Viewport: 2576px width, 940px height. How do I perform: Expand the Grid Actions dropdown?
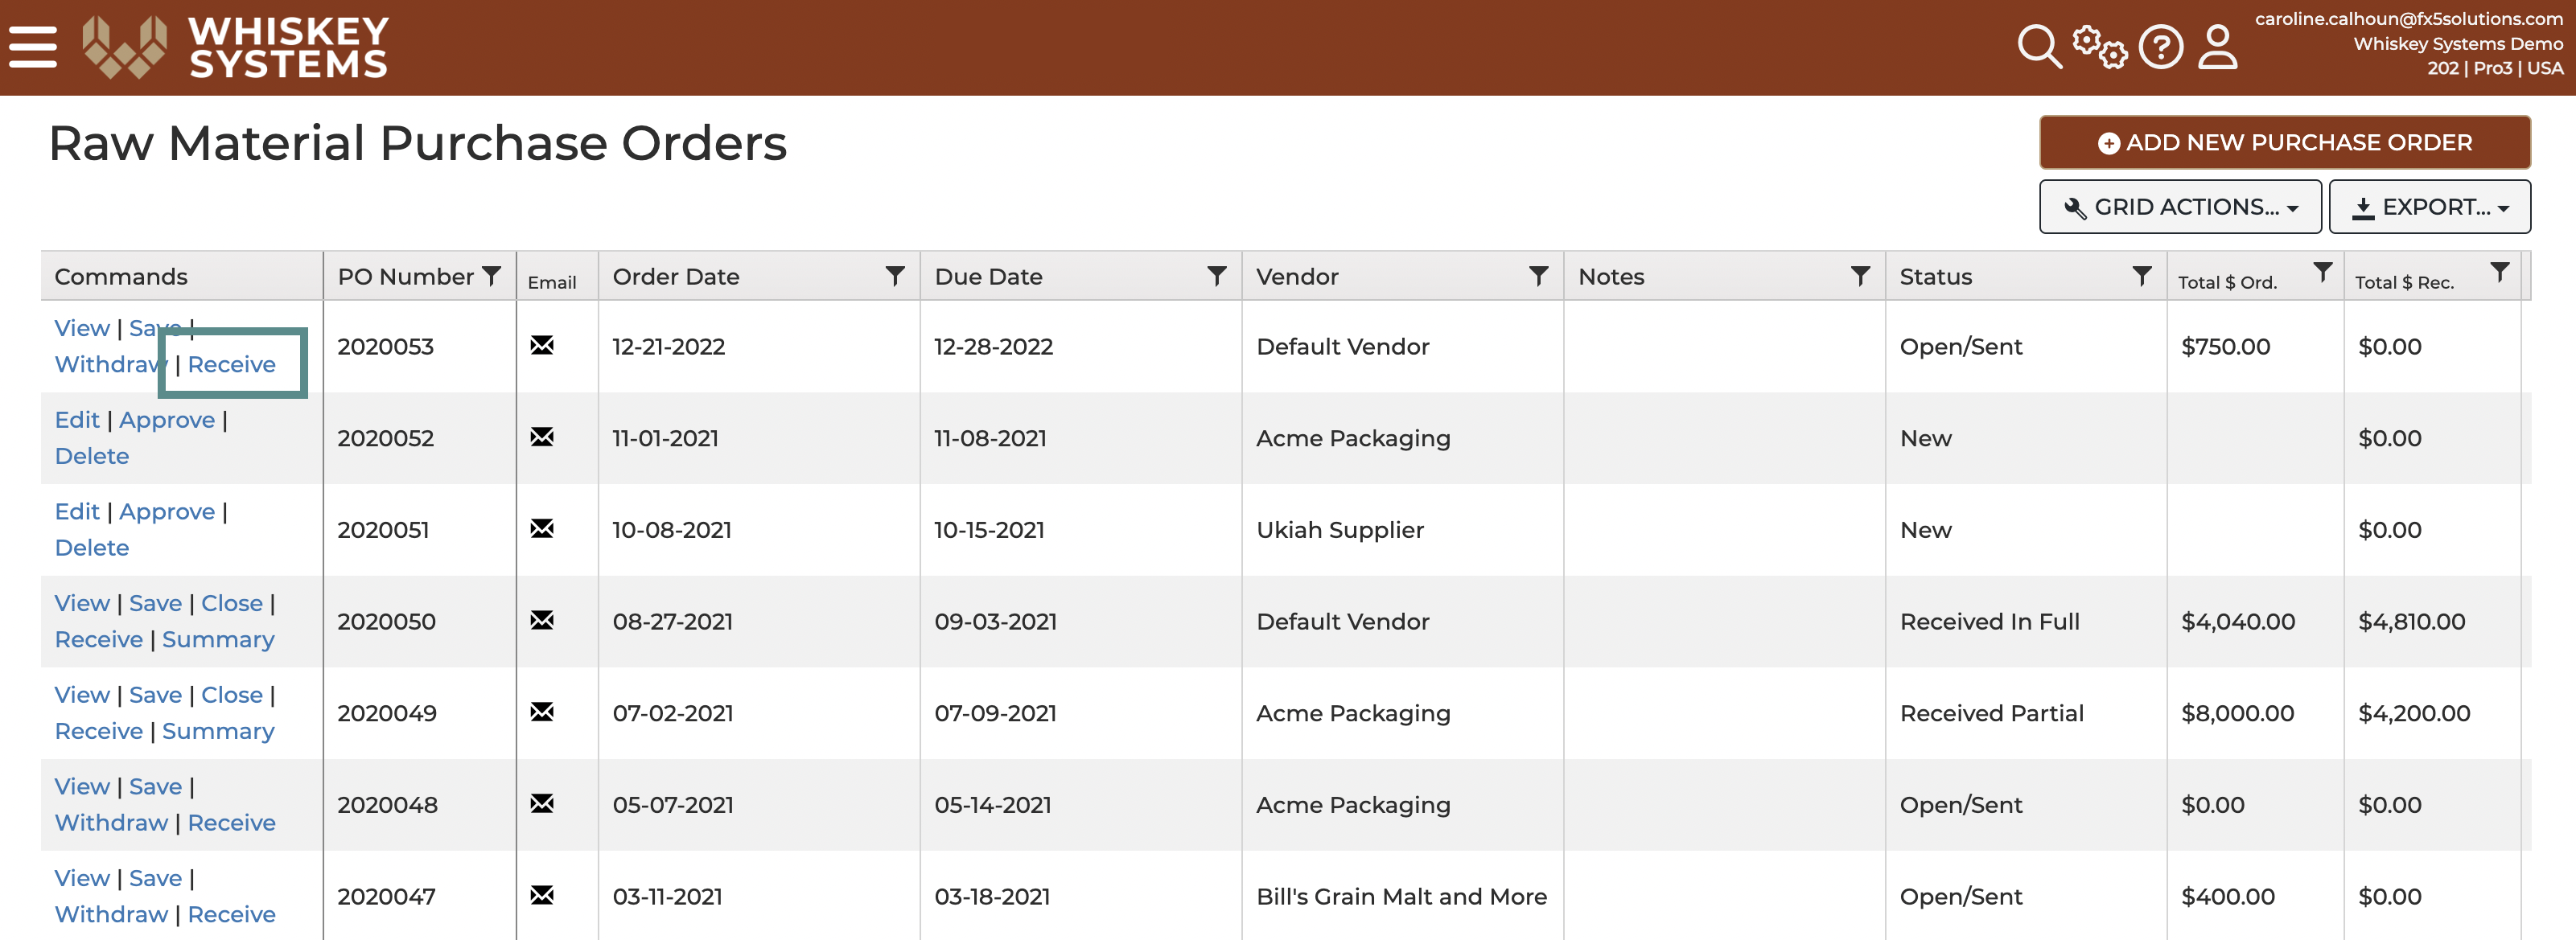click(2180, 207)
